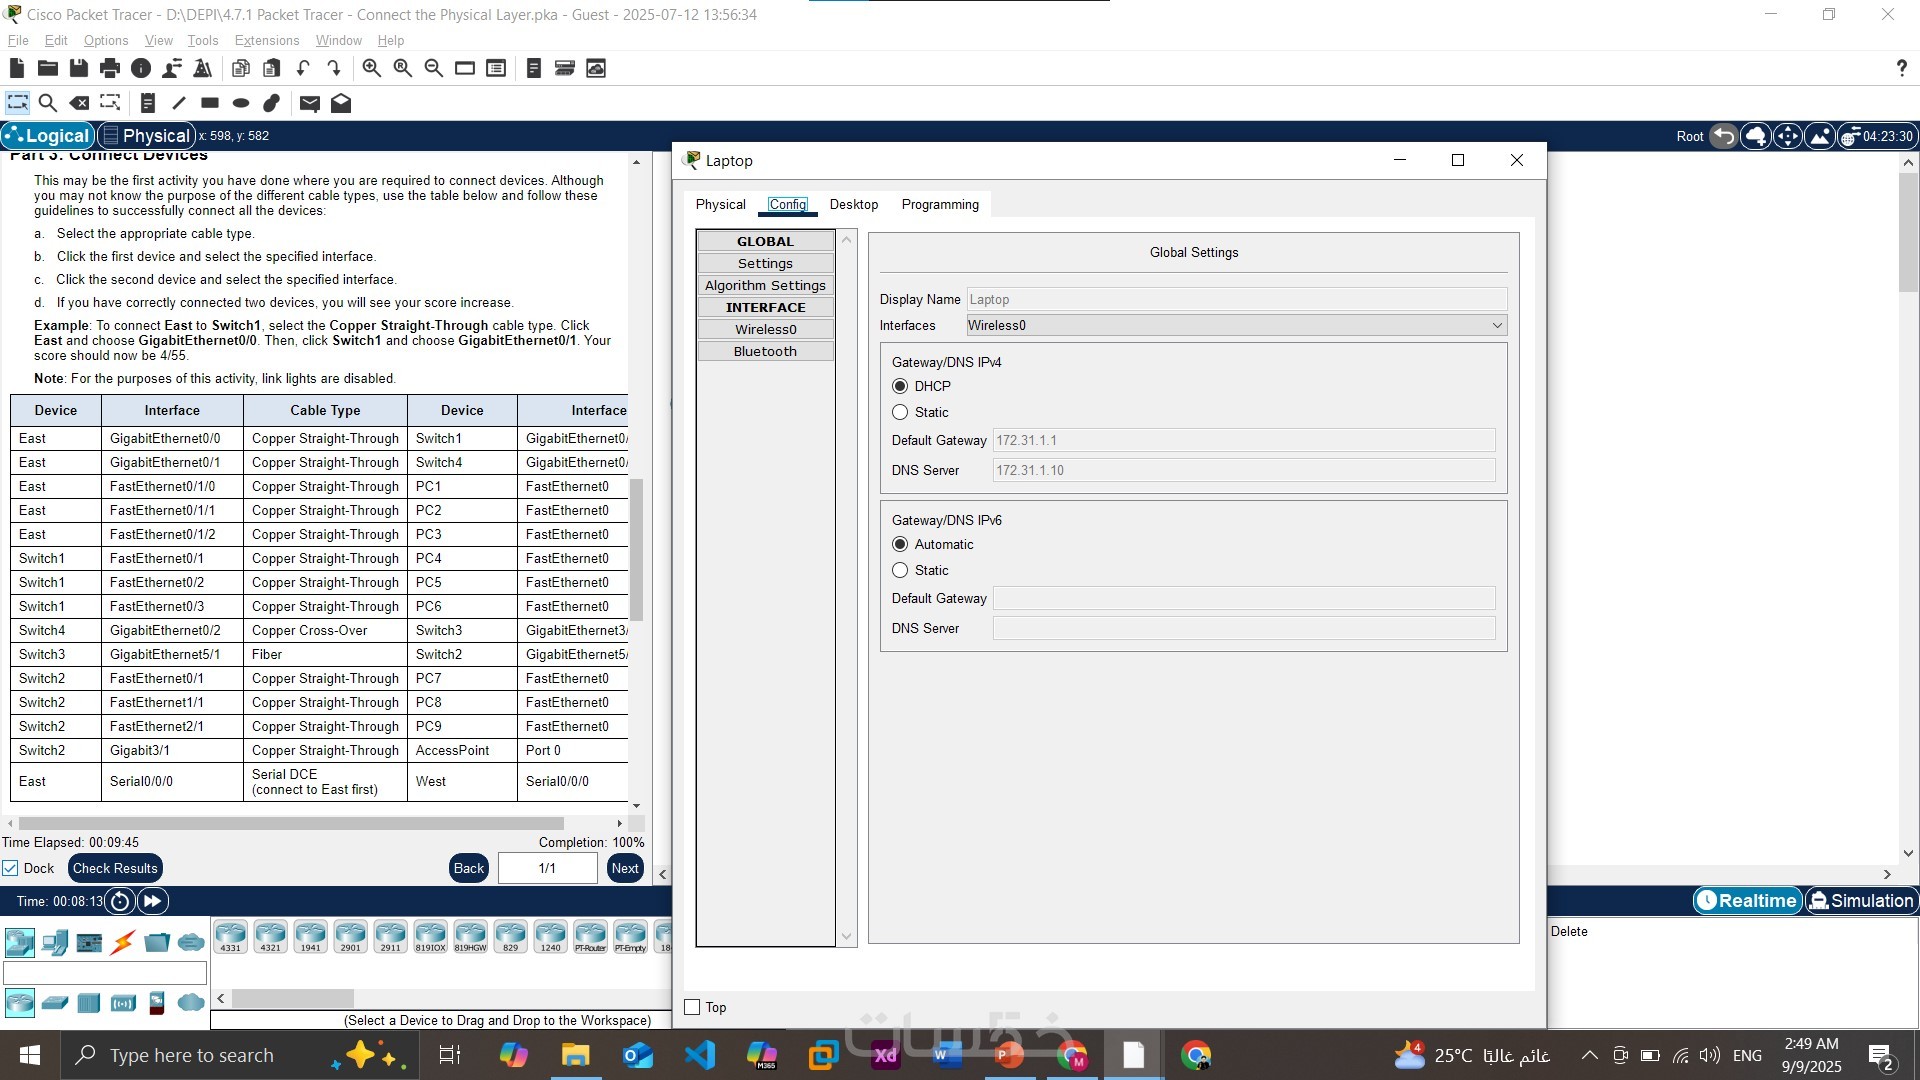Screen dimensions: 1920x1080
Task: Click the Check Results button
Action: point(115,868)
